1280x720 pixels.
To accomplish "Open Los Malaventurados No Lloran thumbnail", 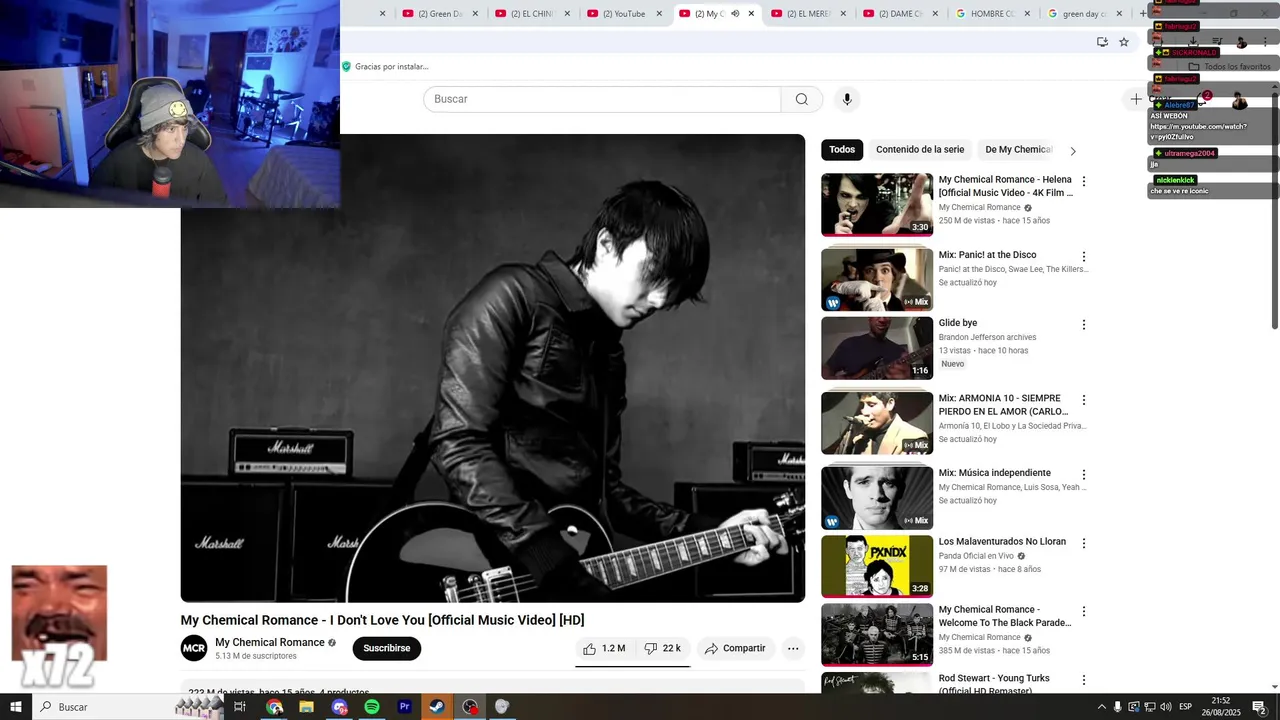I will (x=877, y=567).
